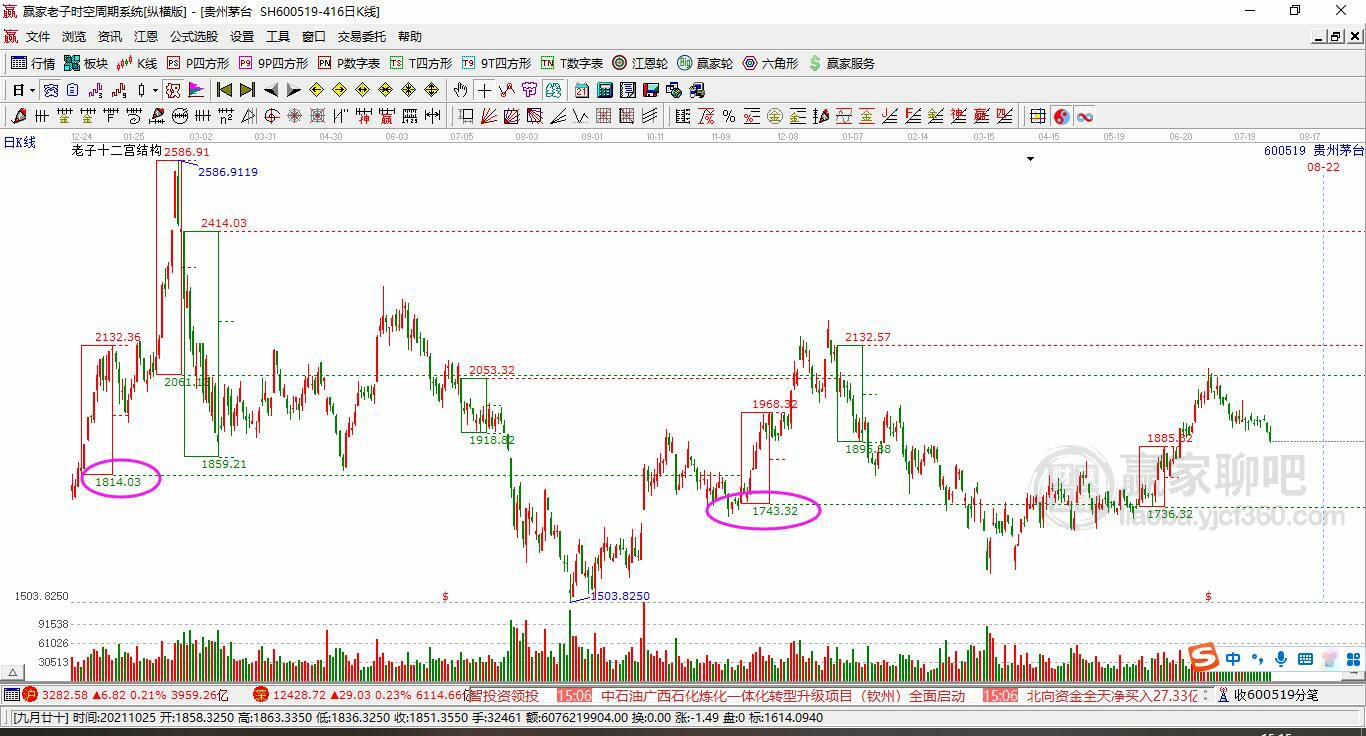This screenshot has height=736, width=1366.
Task: Click the Sogou input method S icon
Action: 1203,658
